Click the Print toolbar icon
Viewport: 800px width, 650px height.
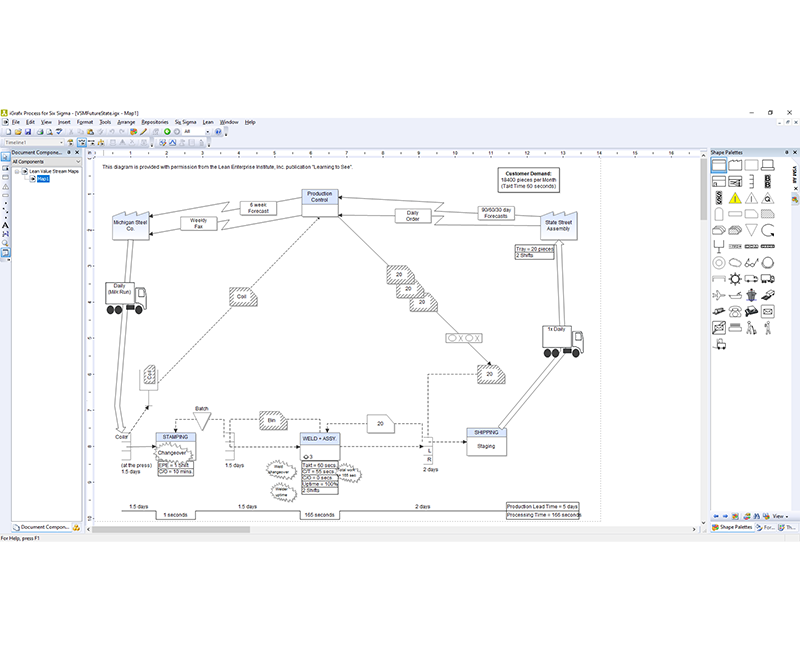pyautogui.click(x=40, y=131)
